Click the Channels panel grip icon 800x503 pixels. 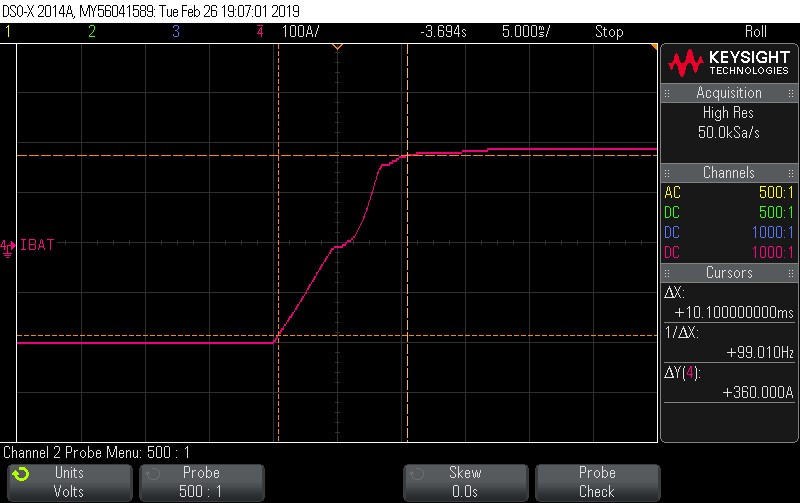[666, 173]
